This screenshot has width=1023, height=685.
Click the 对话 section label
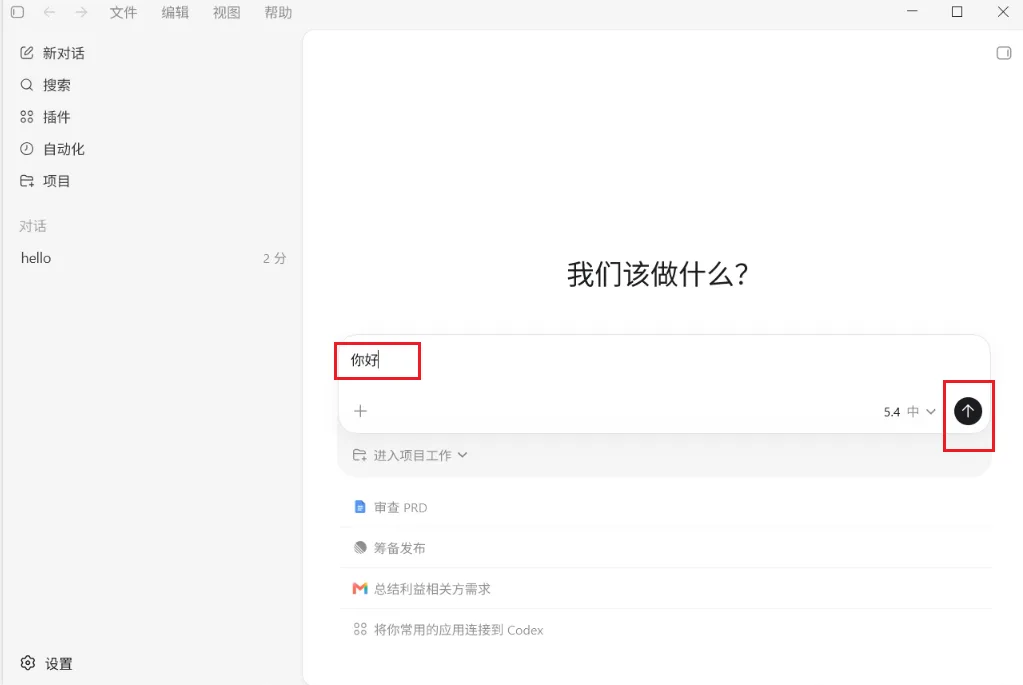[x=33, y=226]
